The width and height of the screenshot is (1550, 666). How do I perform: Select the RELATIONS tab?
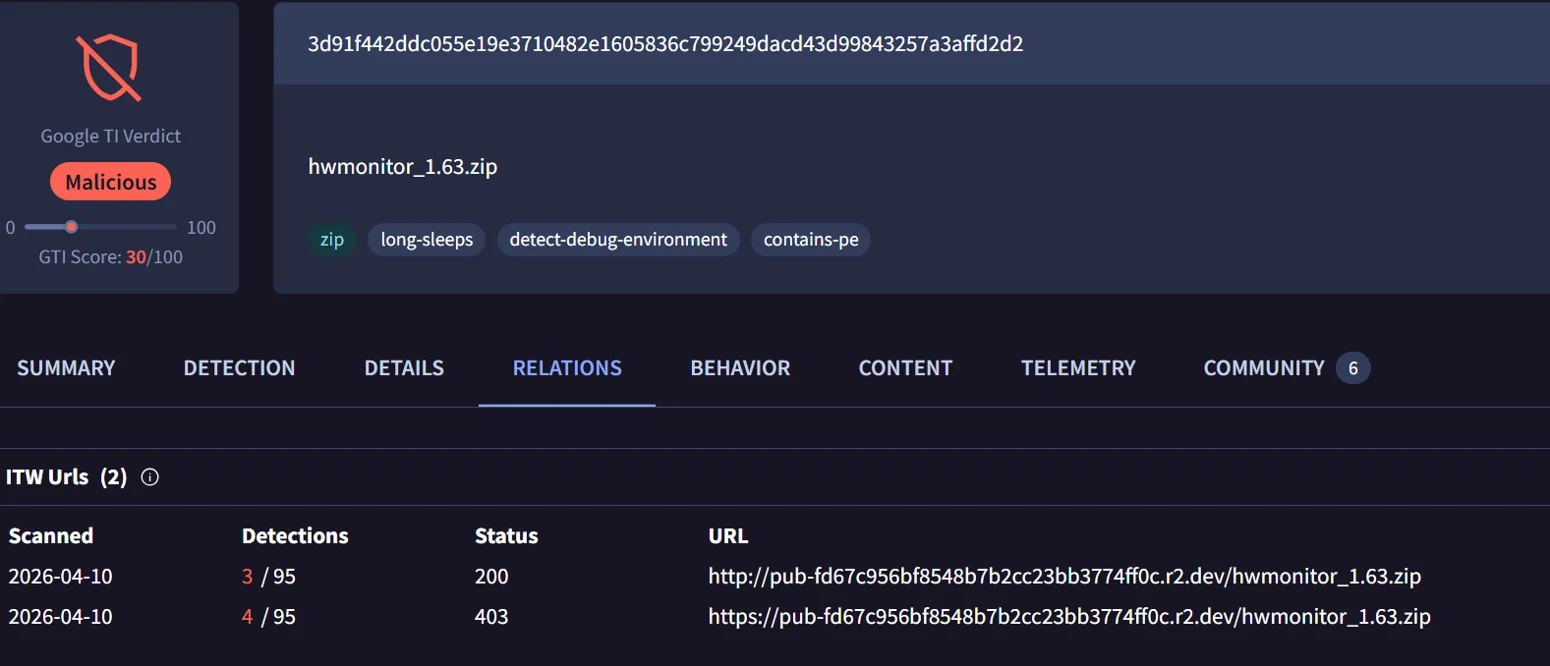pyautogui.click(x=567, y=368)
